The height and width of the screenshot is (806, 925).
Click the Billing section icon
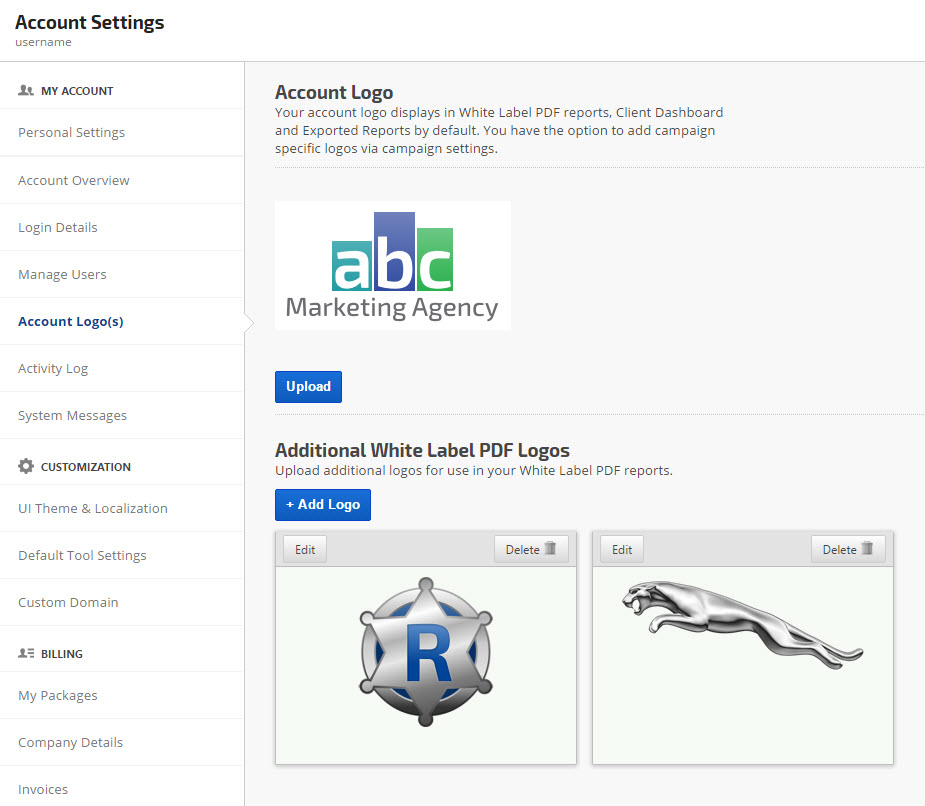pos(26,654)
